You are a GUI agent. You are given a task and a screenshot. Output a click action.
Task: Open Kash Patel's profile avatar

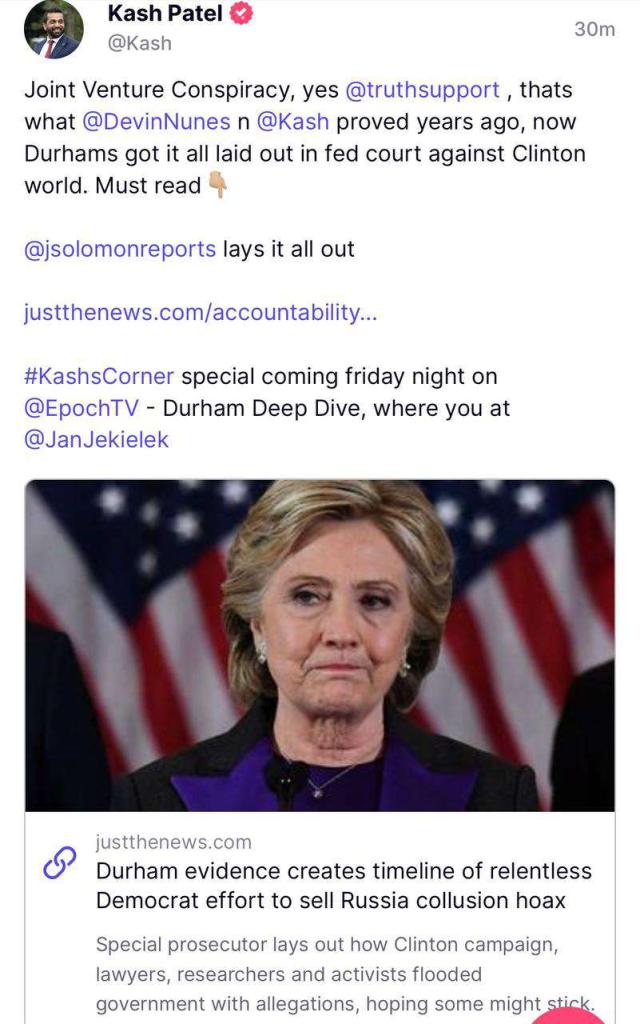coord(54,29)
